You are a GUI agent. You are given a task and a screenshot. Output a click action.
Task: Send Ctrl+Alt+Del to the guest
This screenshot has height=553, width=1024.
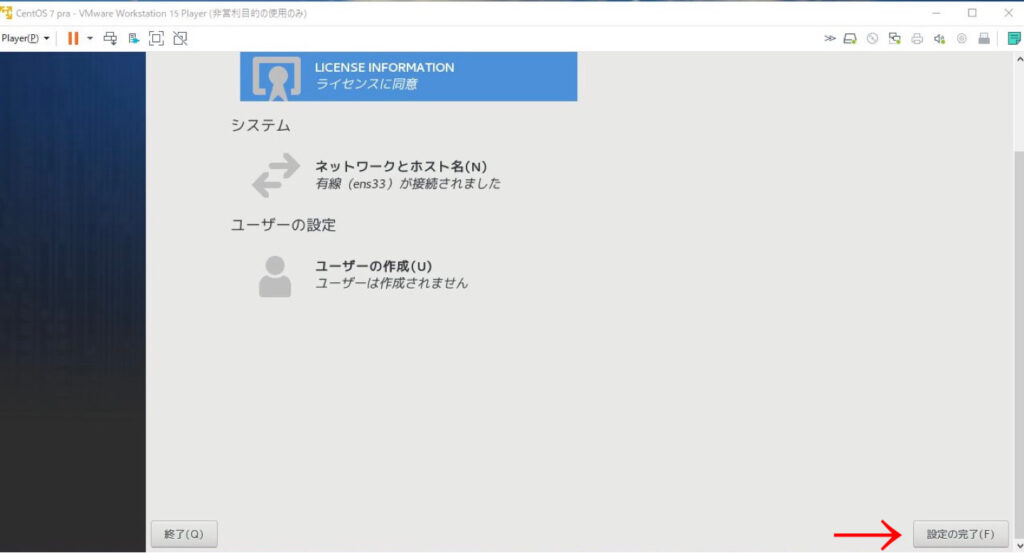110,39
